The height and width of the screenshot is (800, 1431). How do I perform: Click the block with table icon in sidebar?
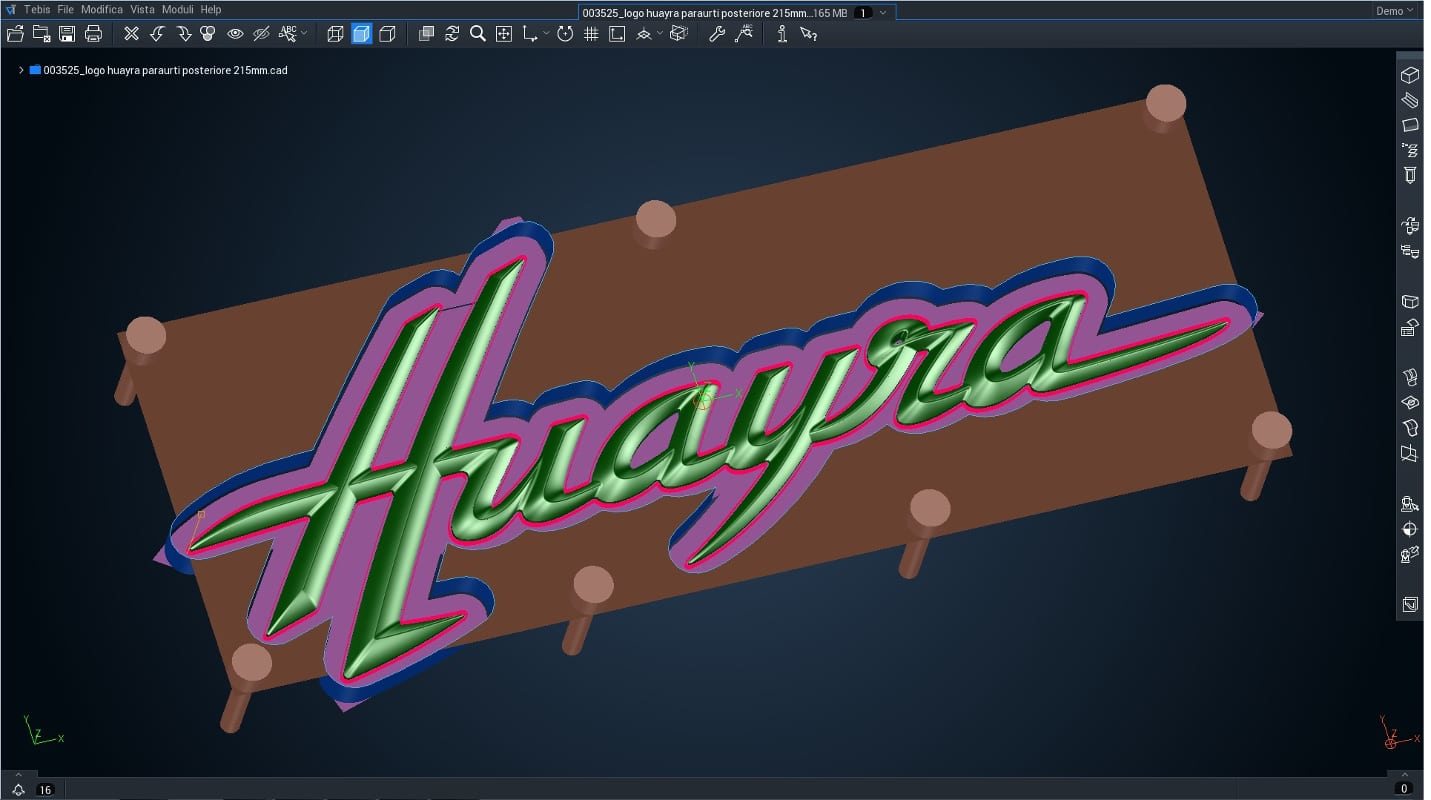tap(1410, 327)
